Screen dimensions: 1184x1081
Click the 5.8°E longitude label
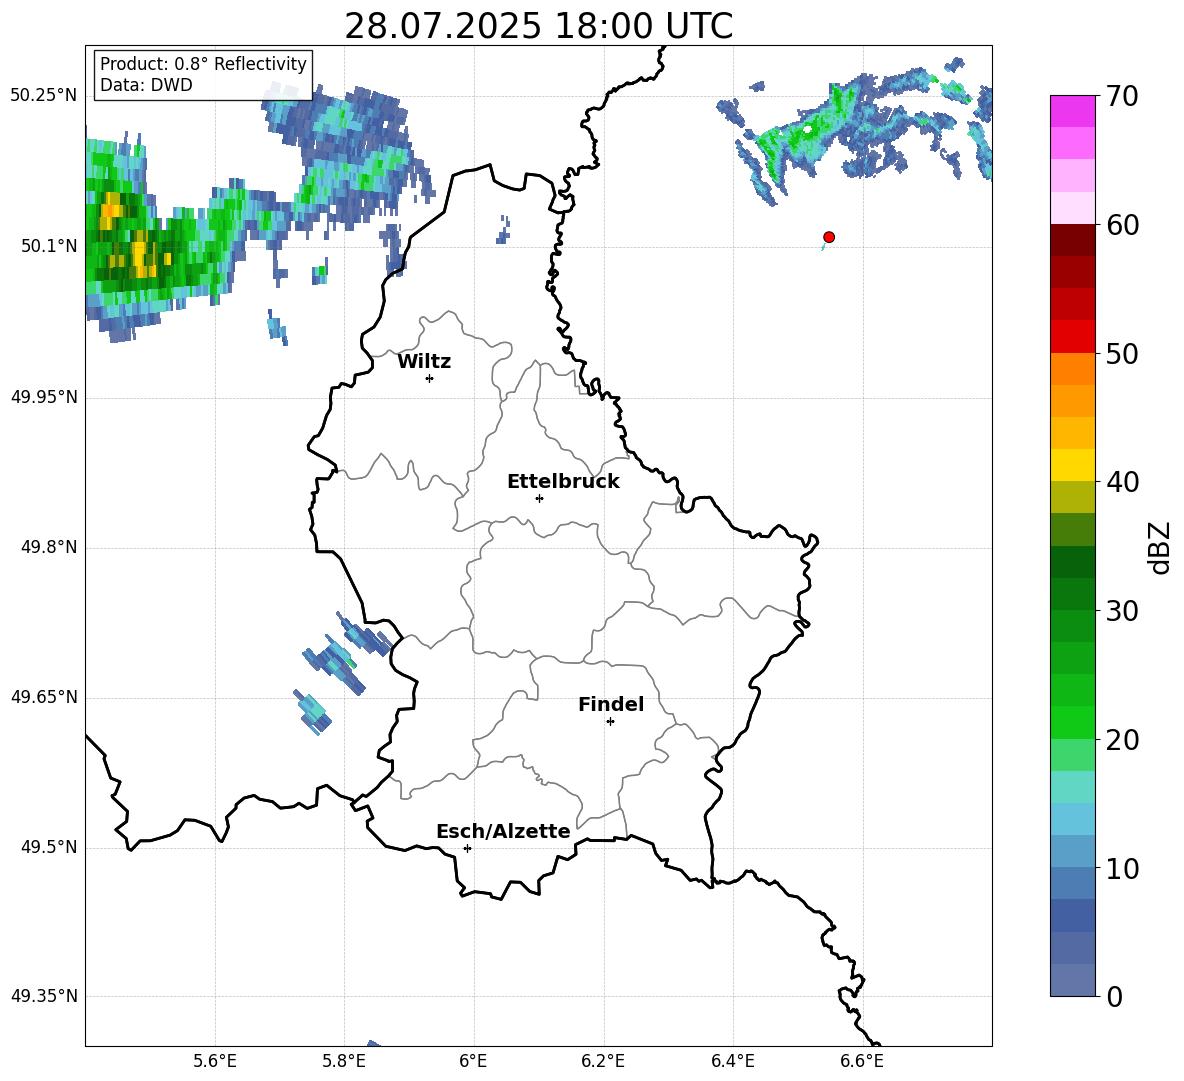pos(344,1061)
